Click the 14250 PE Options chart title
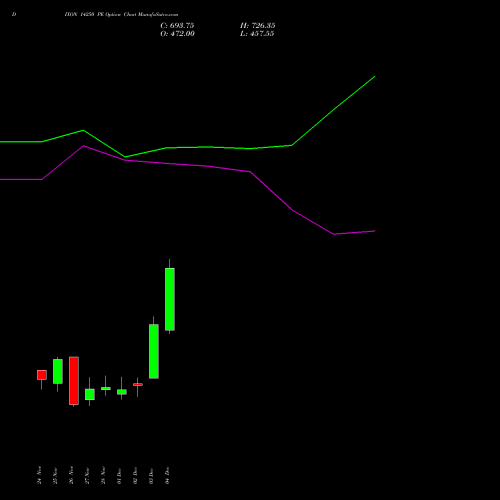Viewport: 500px width, 500px height. click(x=121, y=15)
